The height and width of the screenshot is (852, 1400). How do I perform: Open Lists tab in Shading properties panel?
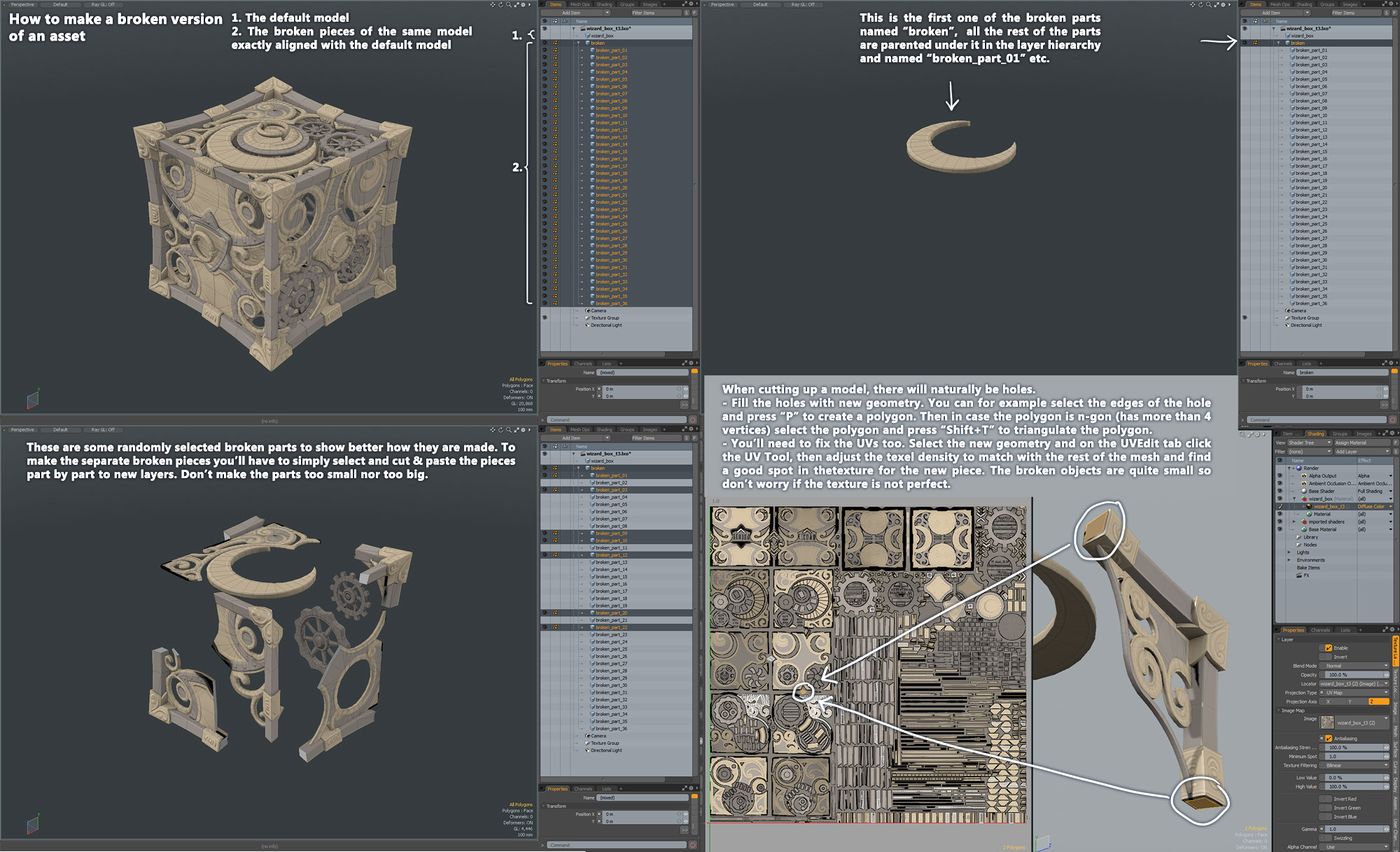(x=1345, y=630)
